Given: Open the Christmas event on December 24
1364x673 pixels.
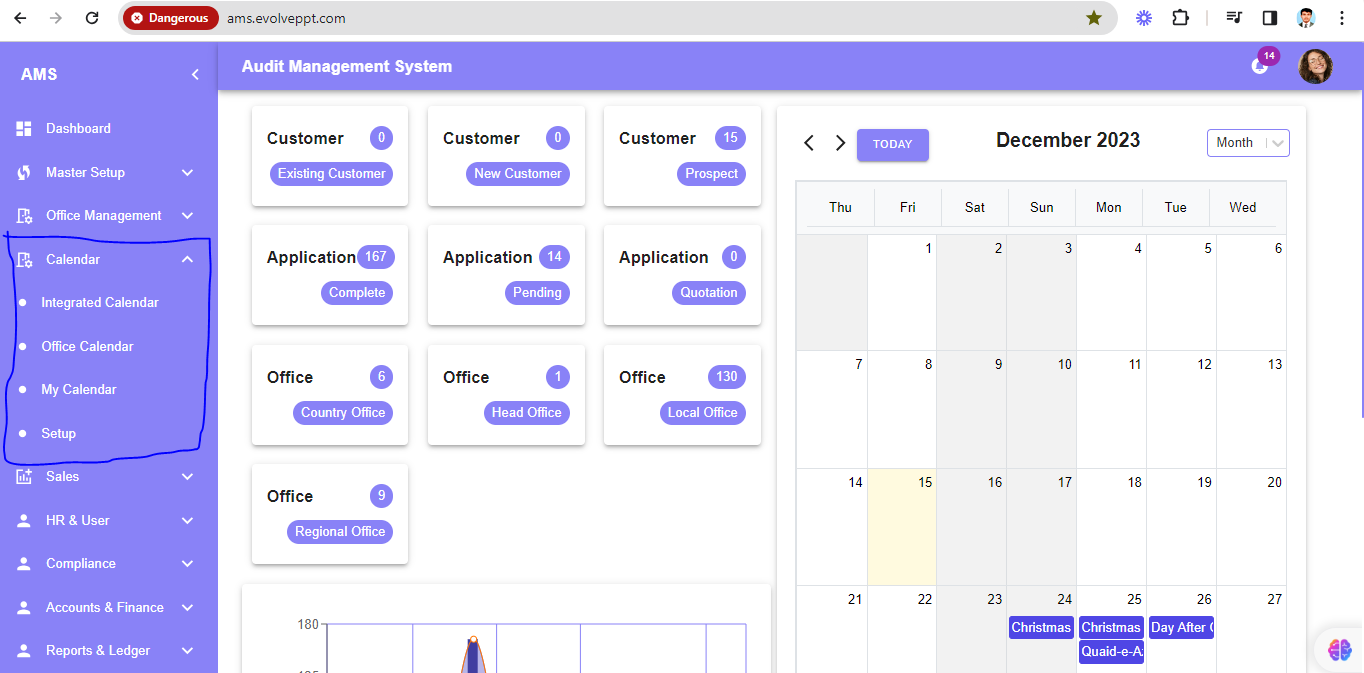Looking at the screenshot, I should click(1041, 627).
